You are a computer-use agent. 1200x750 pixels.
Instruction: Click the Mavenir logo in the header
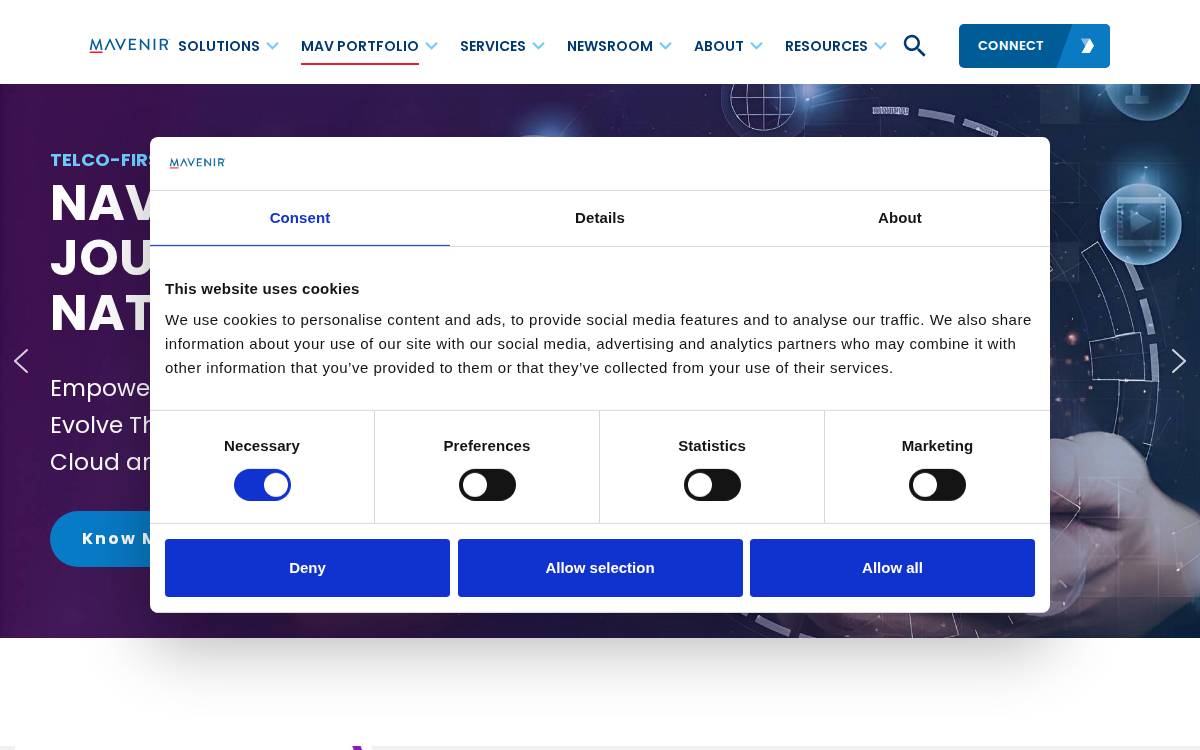pyautogui.click(x=129, y=45)
